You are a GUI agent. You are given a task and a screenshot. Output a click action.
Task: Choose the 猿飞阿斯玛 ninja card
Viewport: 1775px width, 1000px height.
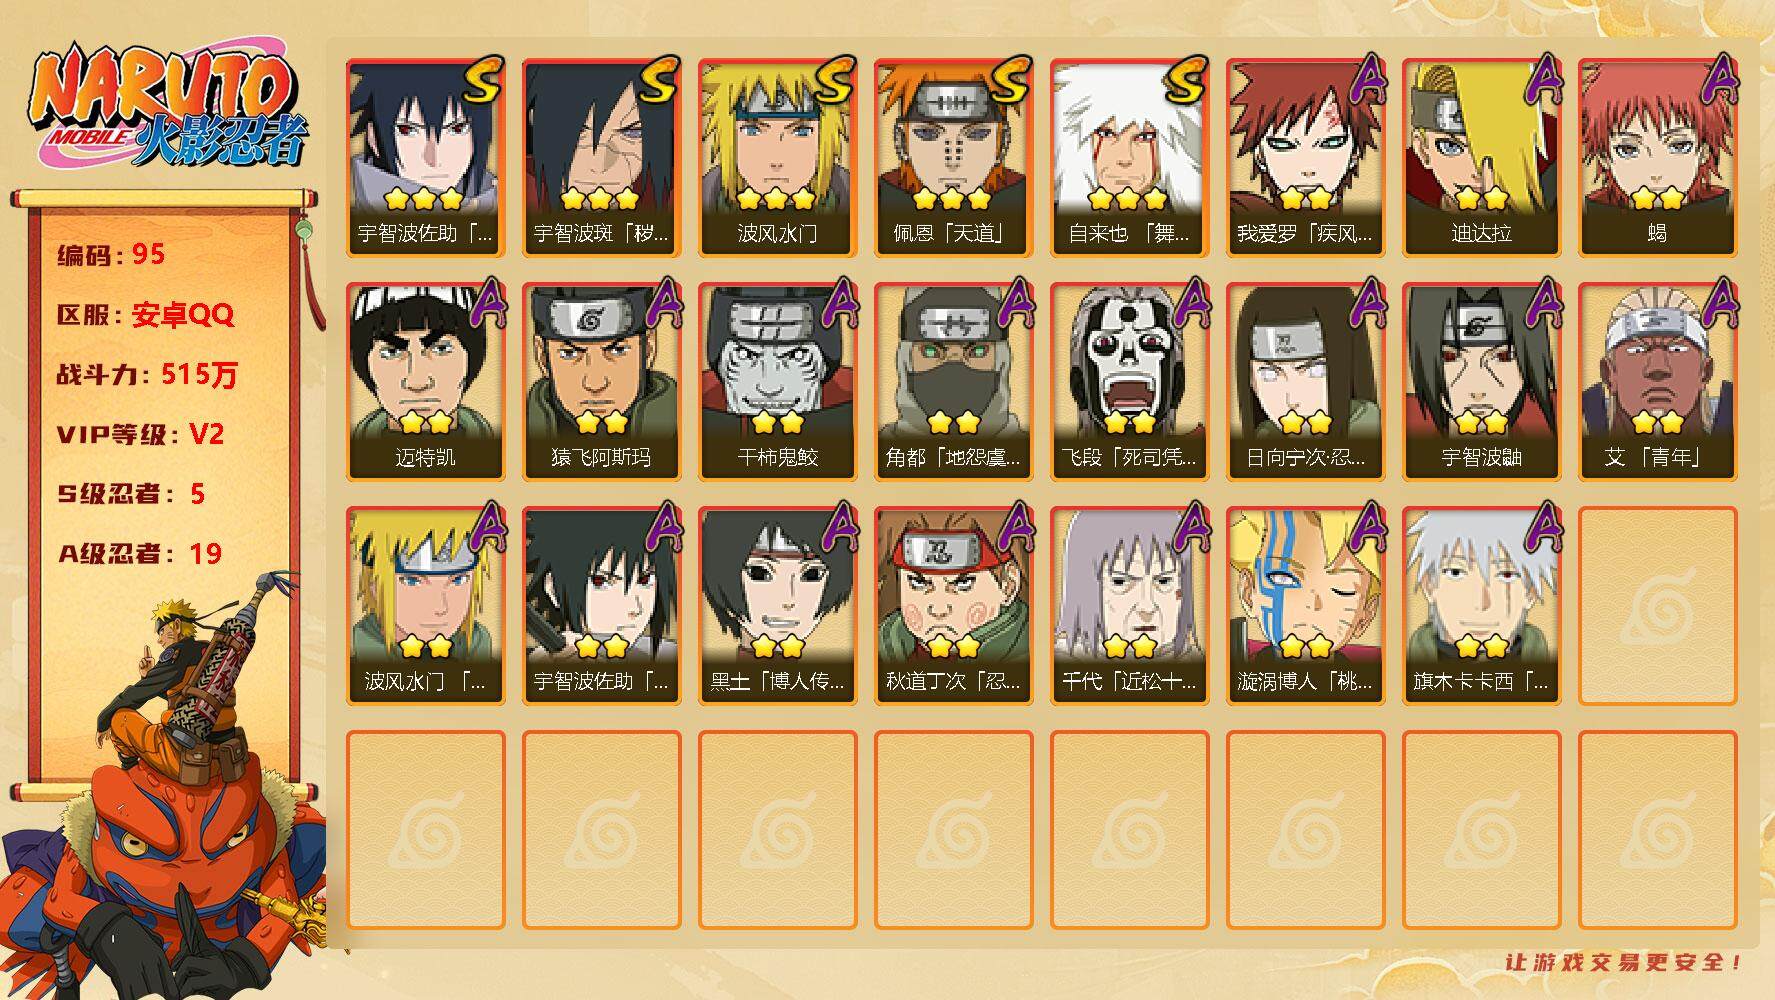coord(601,382)
